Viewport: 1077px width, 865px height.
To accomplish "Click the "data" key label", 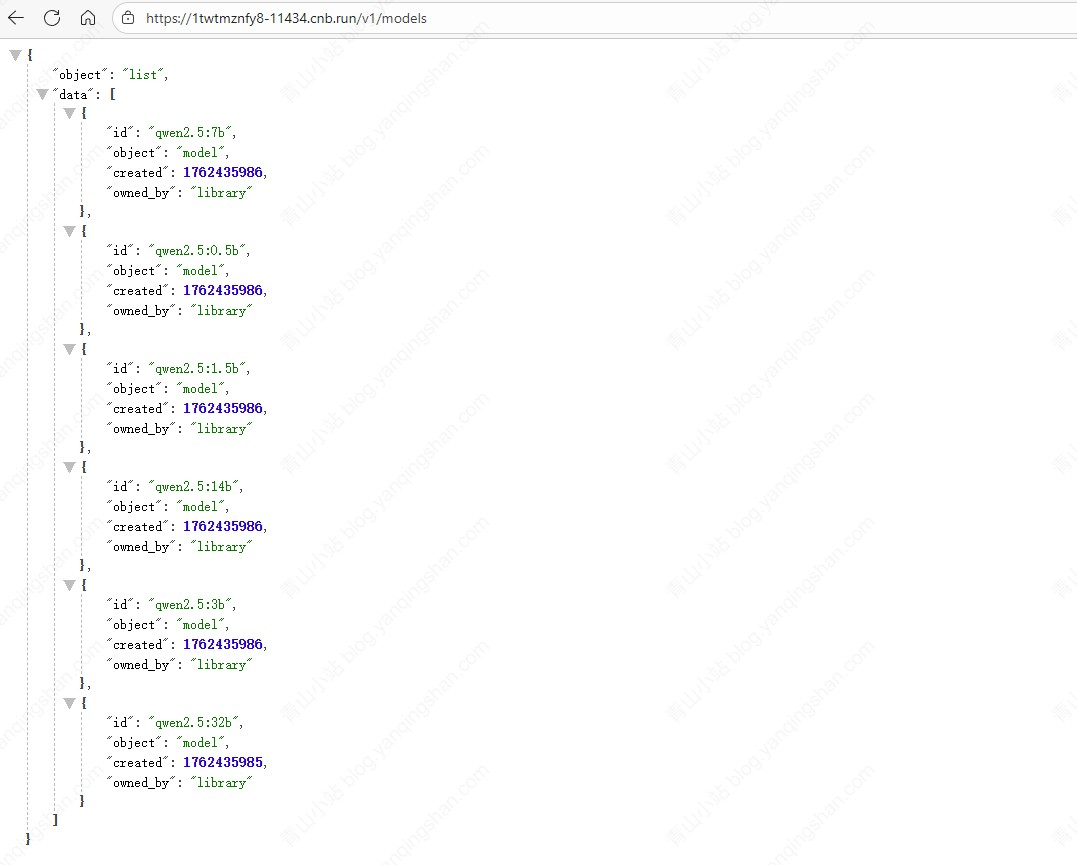I will 73,94.
